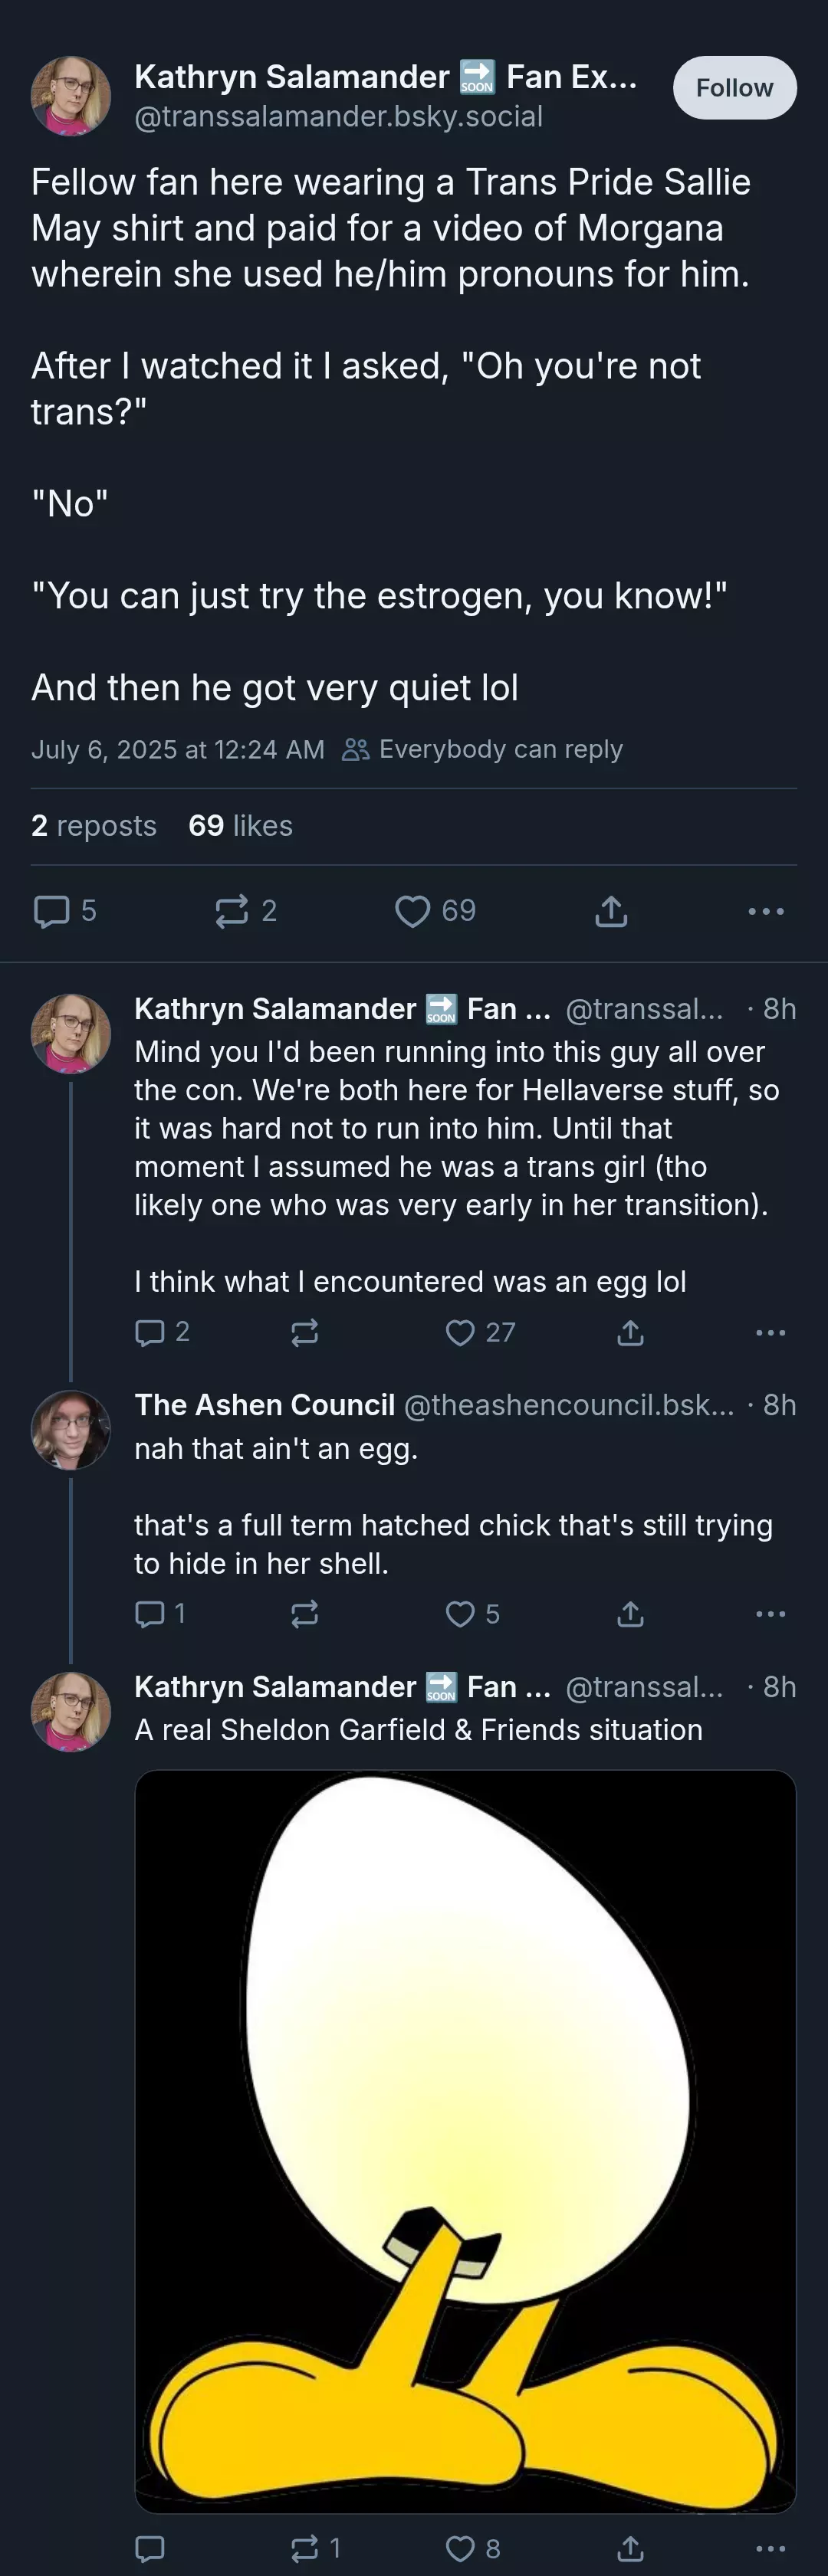Open The Ashen Council's profile avatar
The height and width of the screenshot is (2576, 828).
tap(71, 1430)
